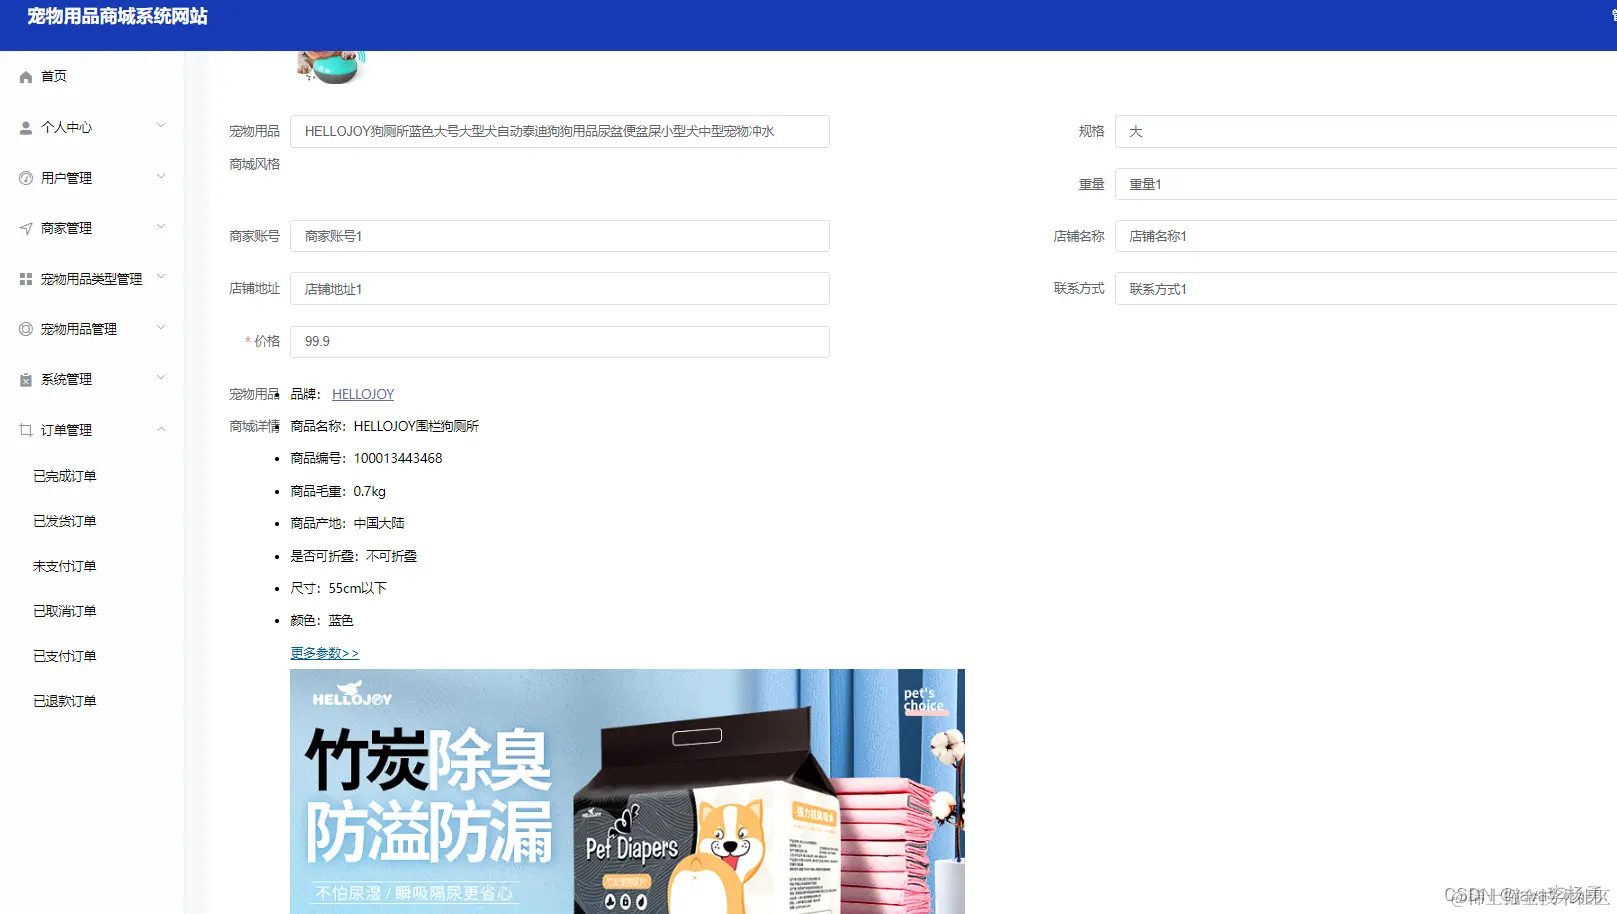
Task: Click the grid icon beside 宠物用品类型管理
Action: click(x=26, y=279)
